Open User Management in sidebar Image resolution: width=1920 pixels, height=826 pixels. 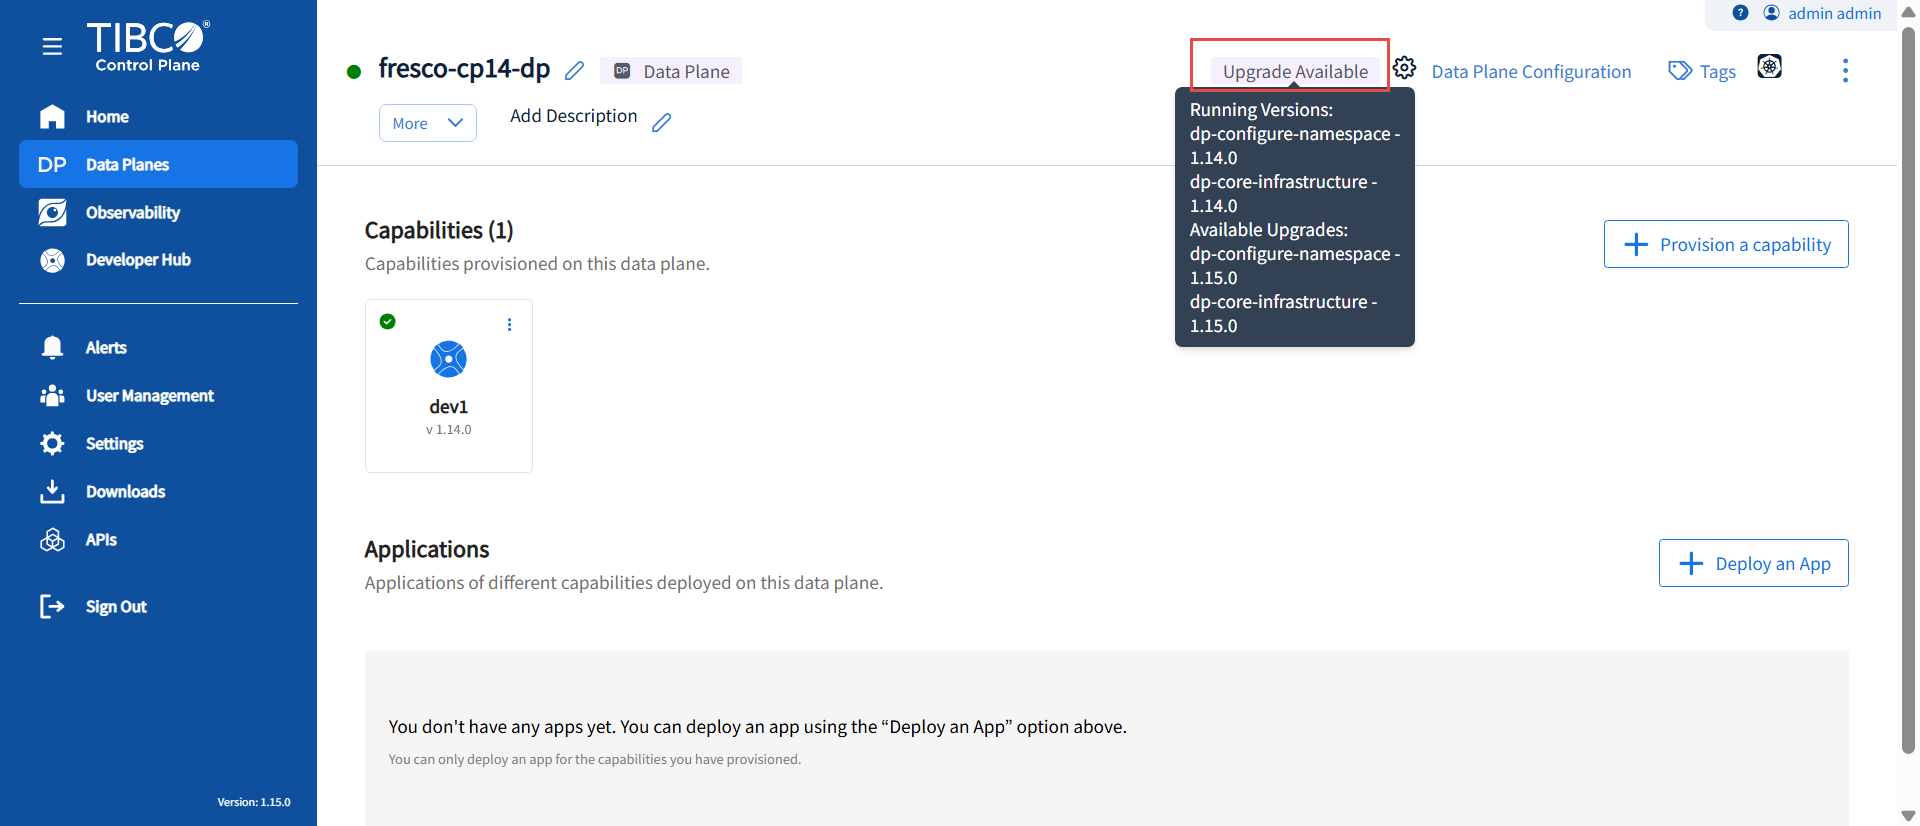(158, 395)
